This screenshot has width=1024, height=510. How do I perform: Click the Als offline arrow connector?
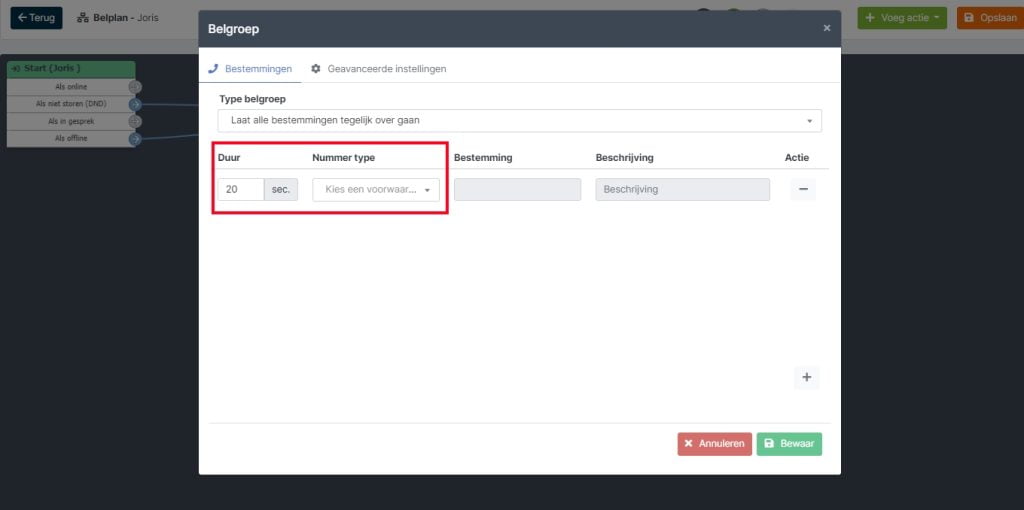click(135, 138)
